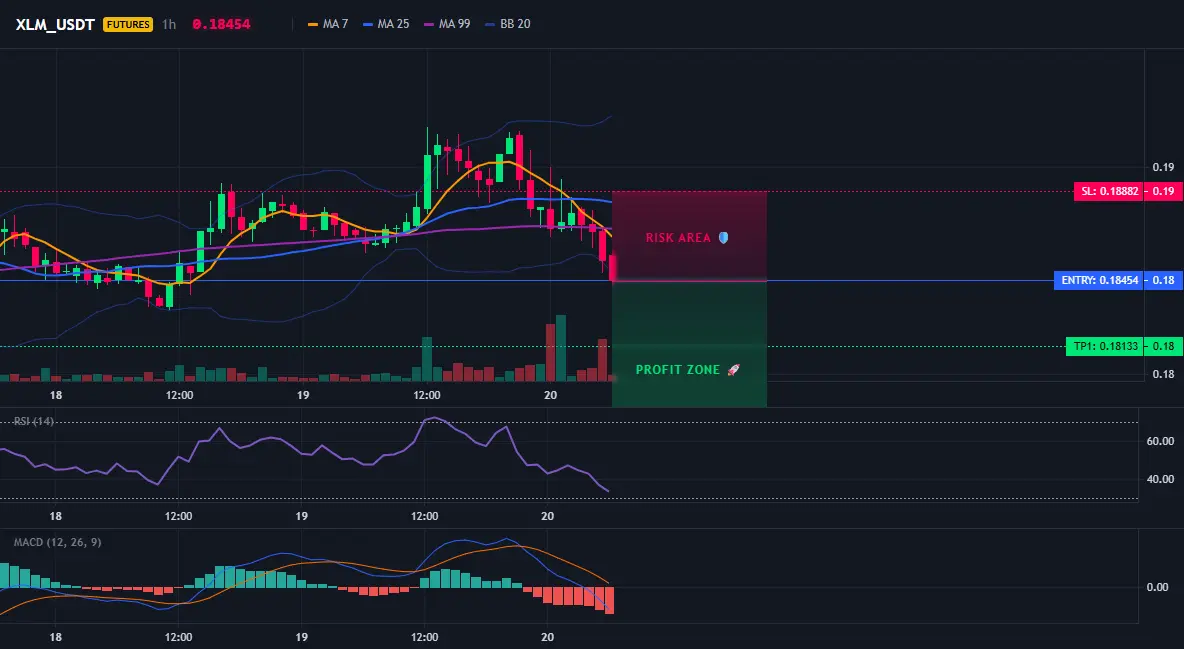Click the ENTRY: 0.18454 price tag
This screenshot has height=649, width=1184.
tap(1099, 280)
